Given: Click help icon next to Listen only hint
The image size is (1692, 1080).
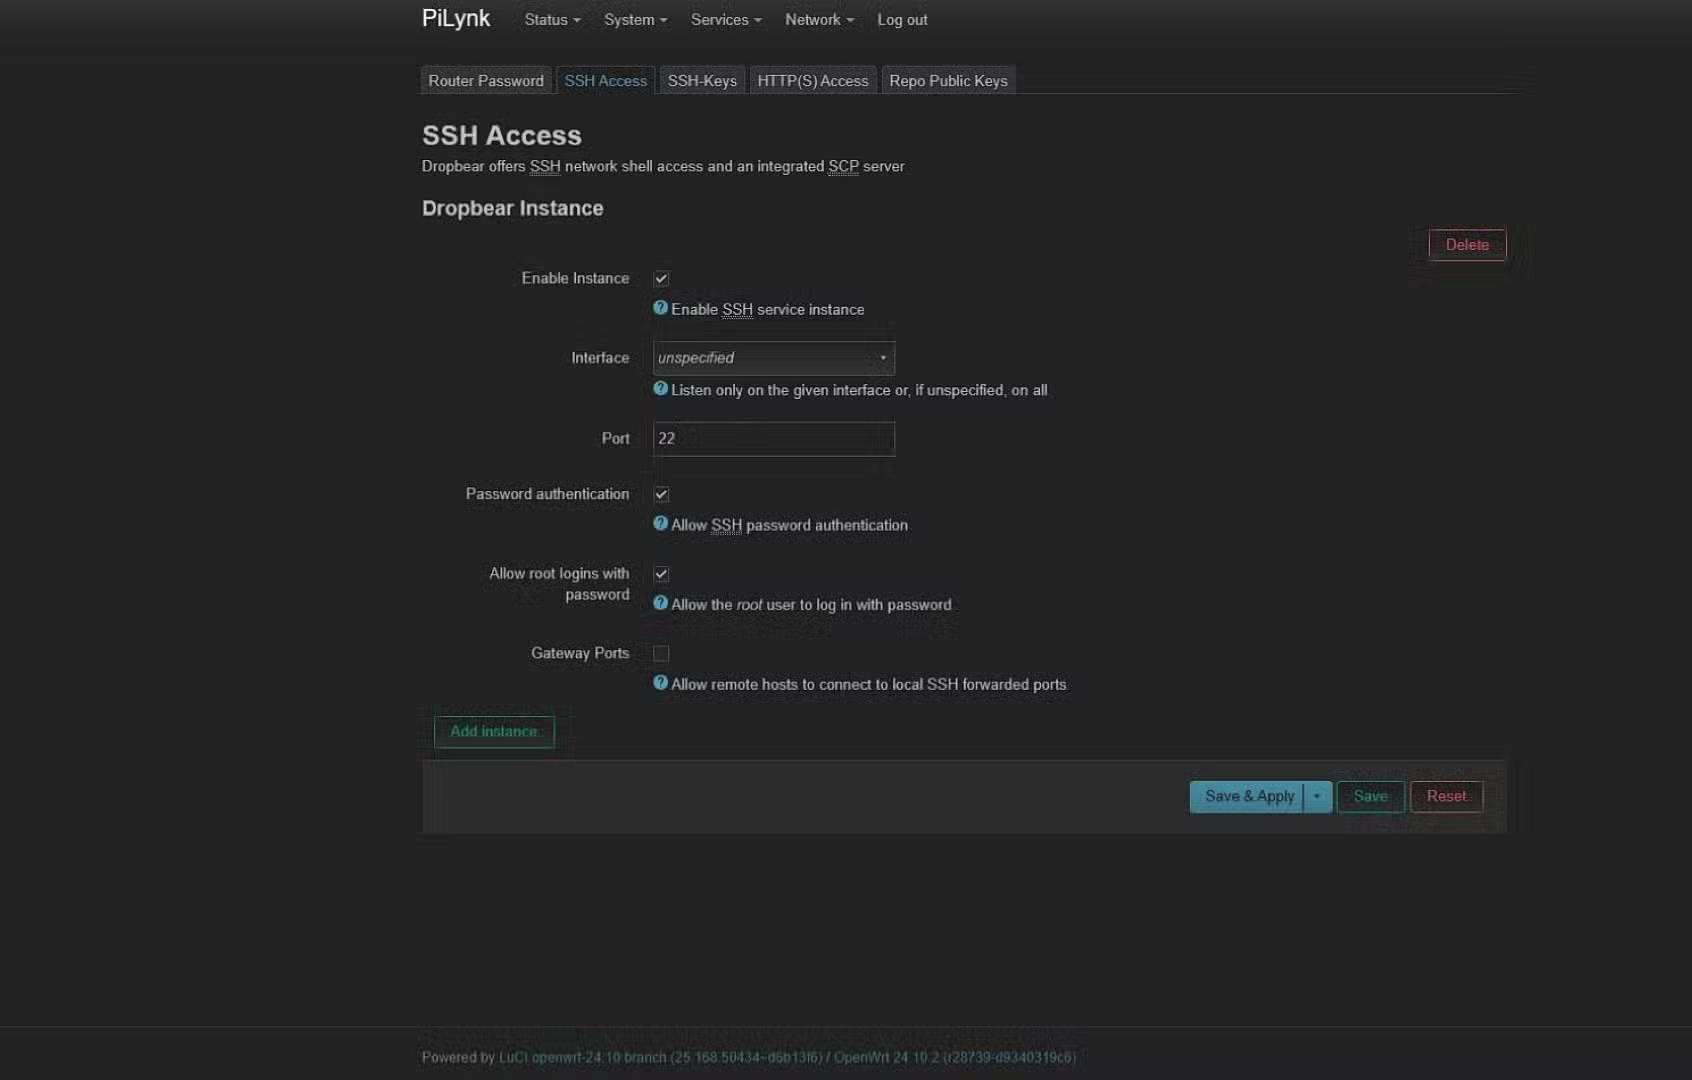Looking at the screenshot, I should [x=660, y=389].
